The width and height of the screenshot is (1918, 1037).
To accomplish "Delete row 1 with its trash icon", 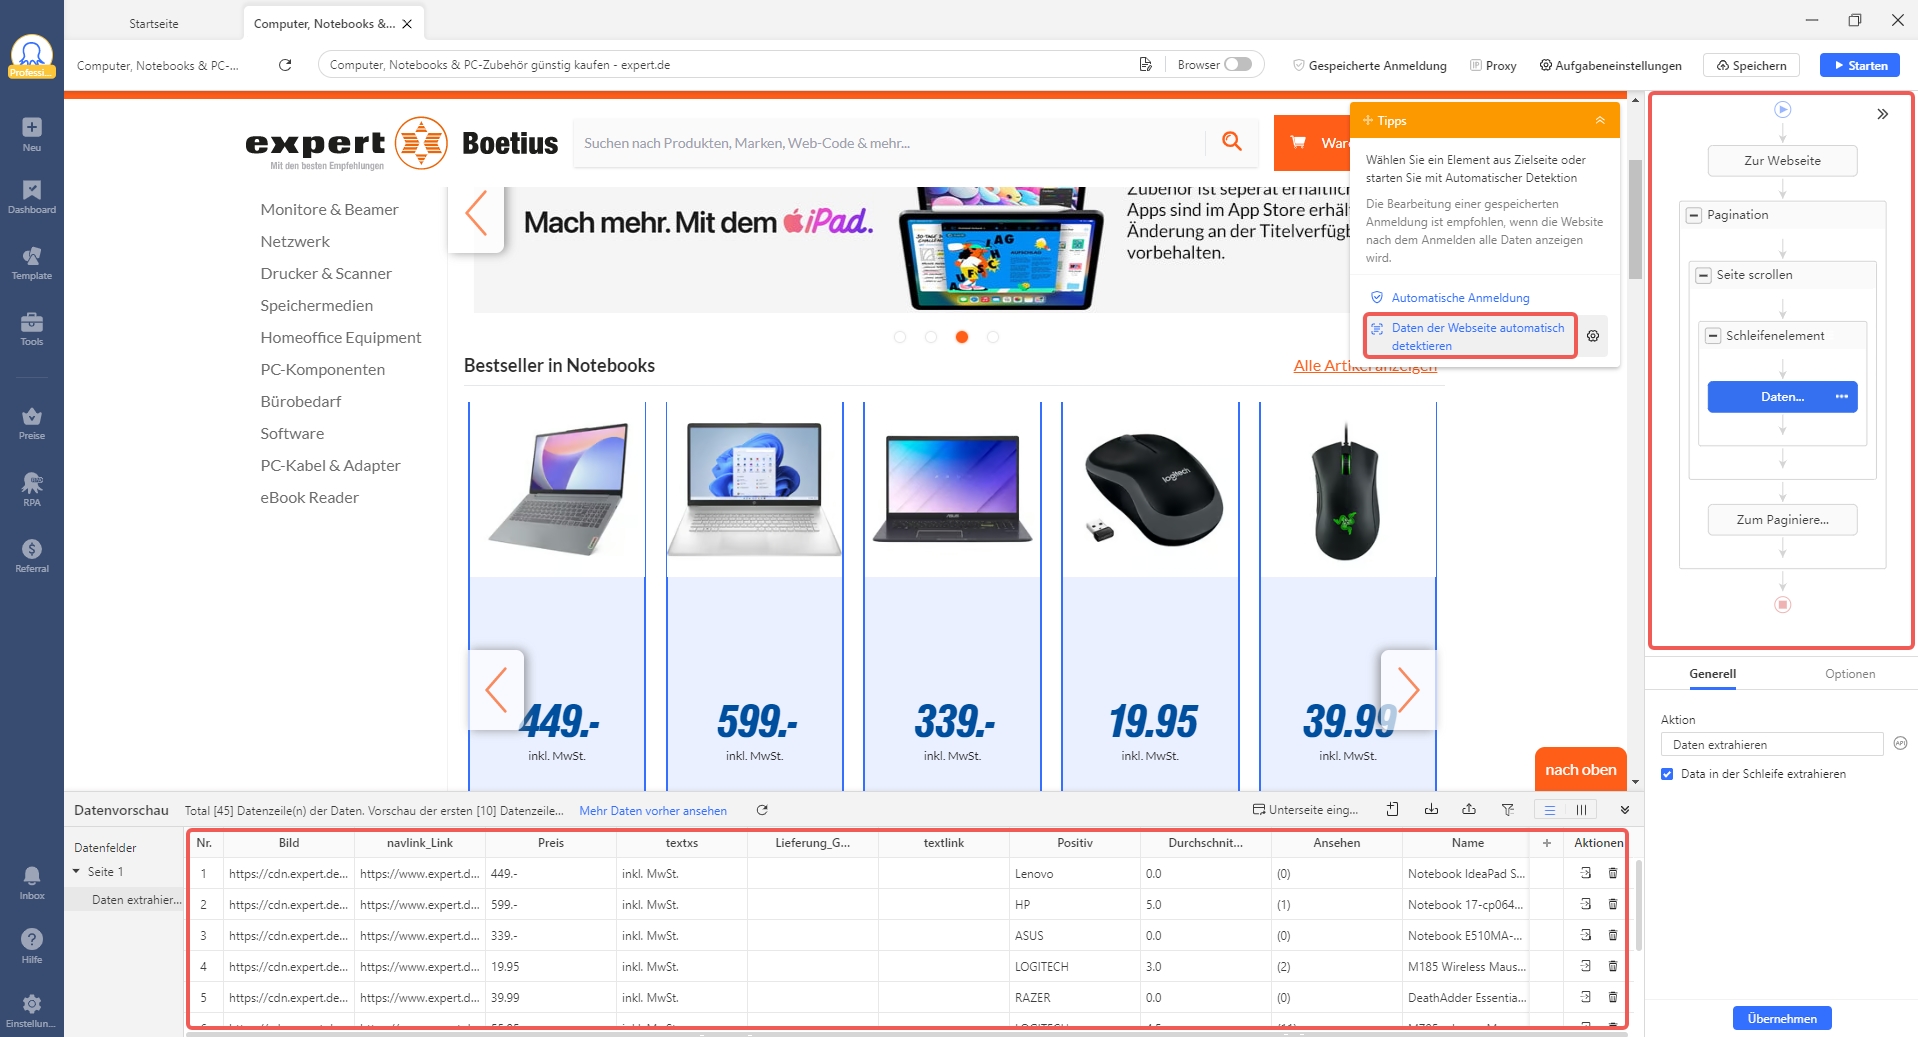I will point(1613,873).
